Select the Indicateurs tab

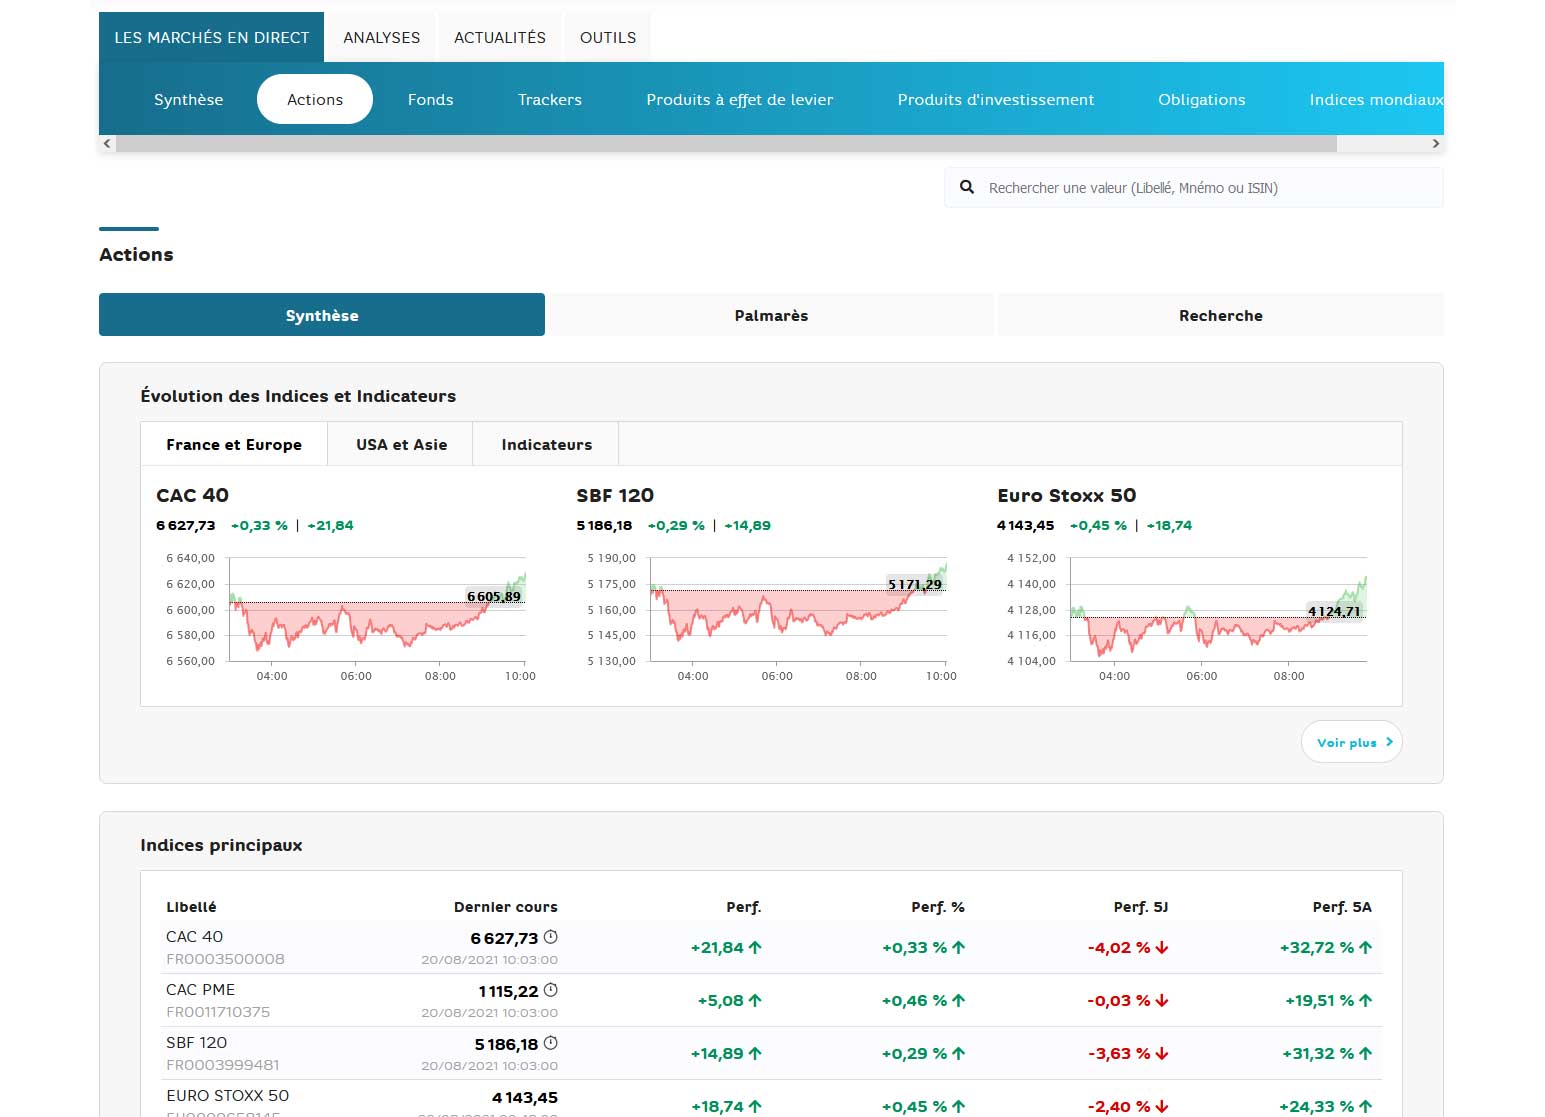546,445
